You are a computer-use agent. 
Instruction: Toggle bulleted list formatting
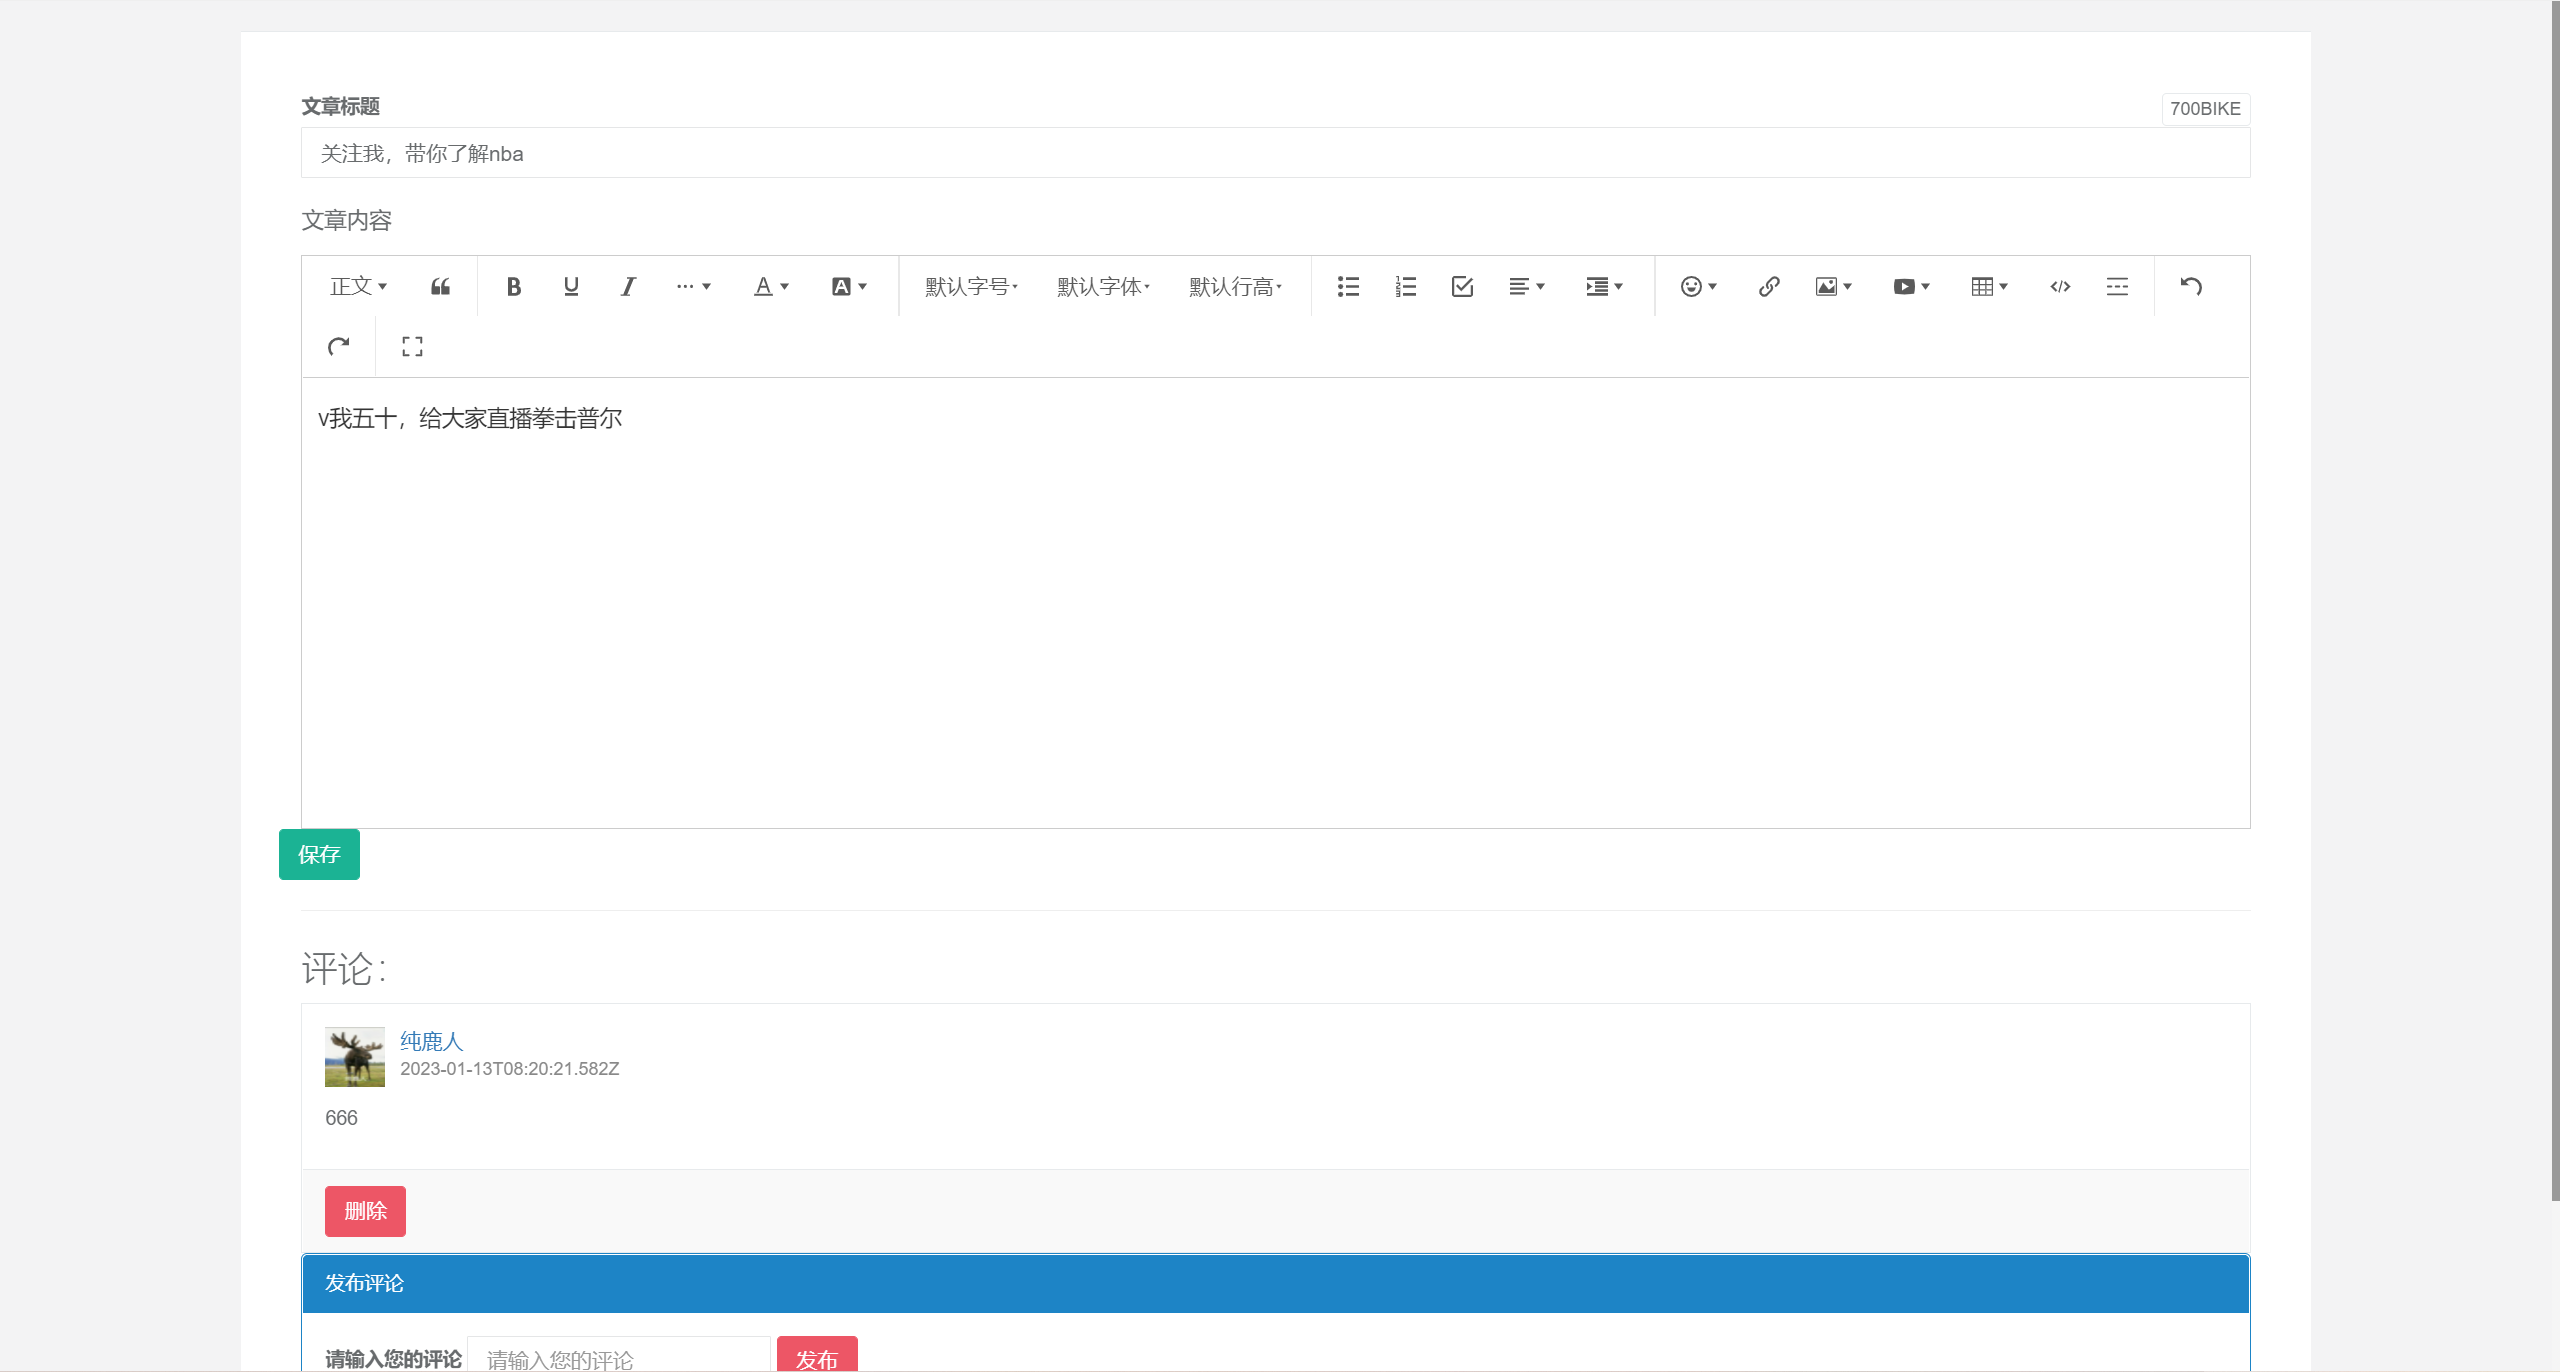click(1348, 287)
